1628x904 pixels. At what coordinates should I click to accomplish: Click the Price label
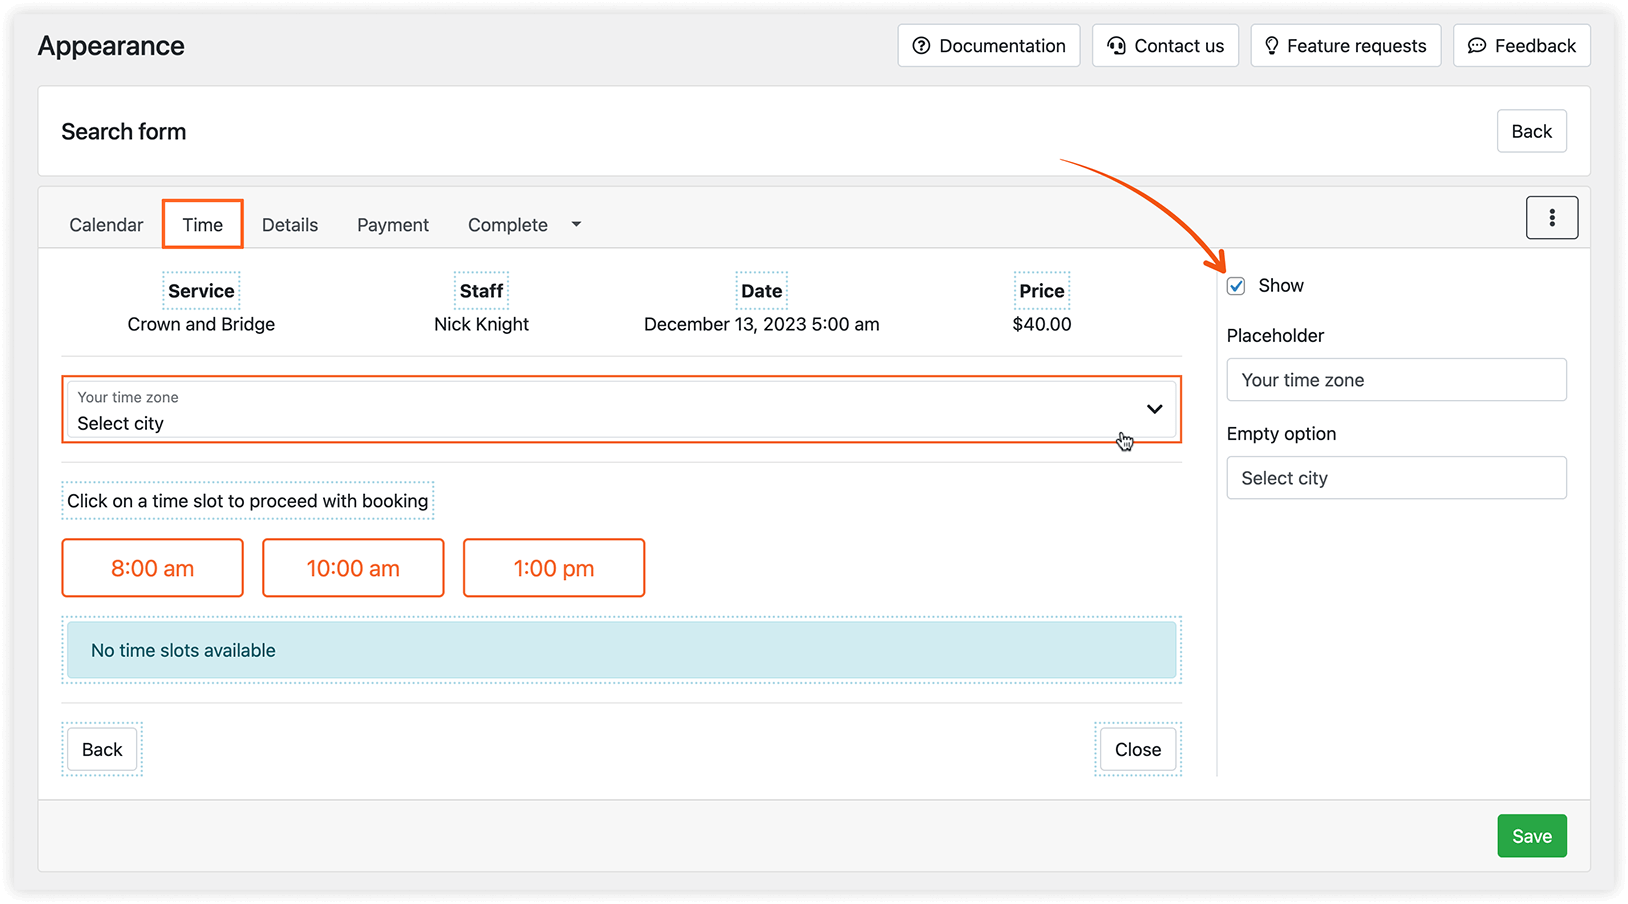(x=1042, y=291)
